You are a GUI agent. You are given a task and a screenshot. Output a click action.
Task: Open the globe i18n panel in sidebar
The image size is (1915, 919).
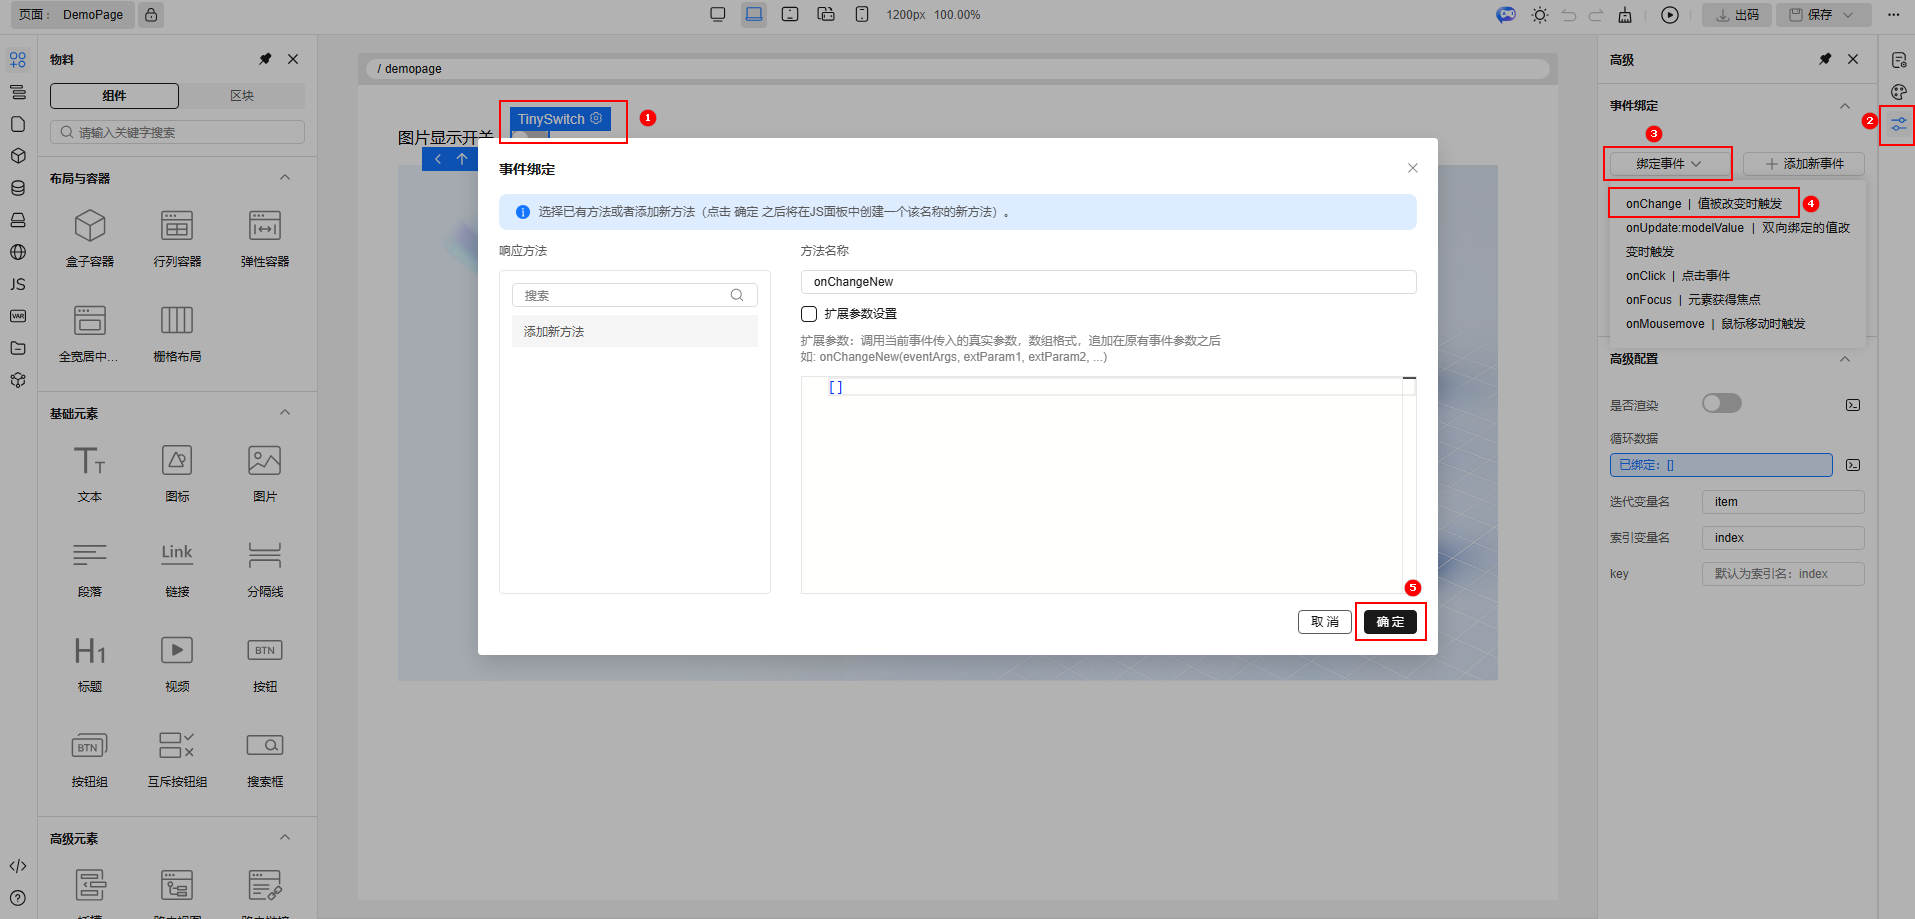(18, 252)
